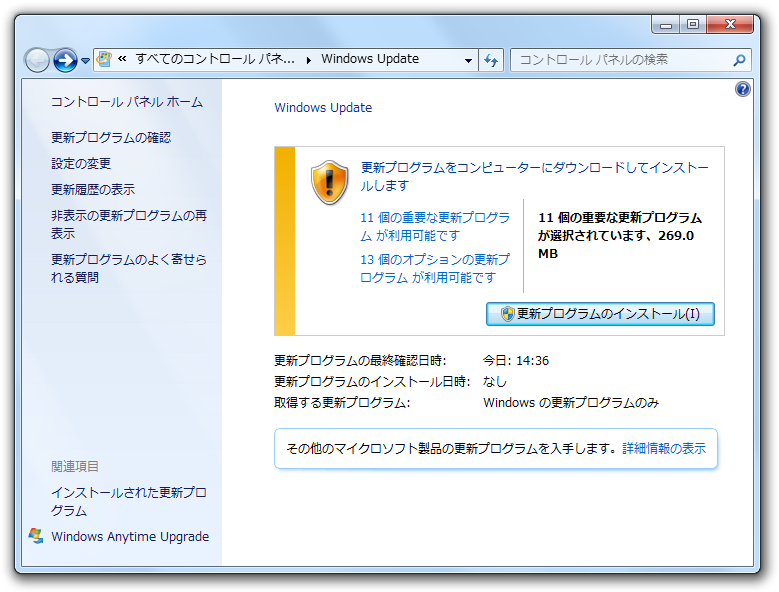
Task: Open help with the blue question mark icon
Action: tap(742, 89)
